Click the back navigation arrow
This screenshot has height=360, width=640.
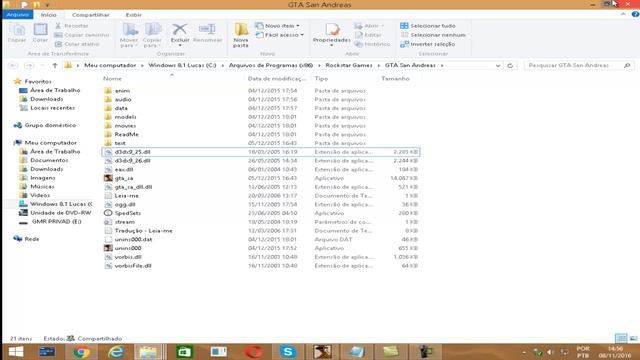[13, 65]
